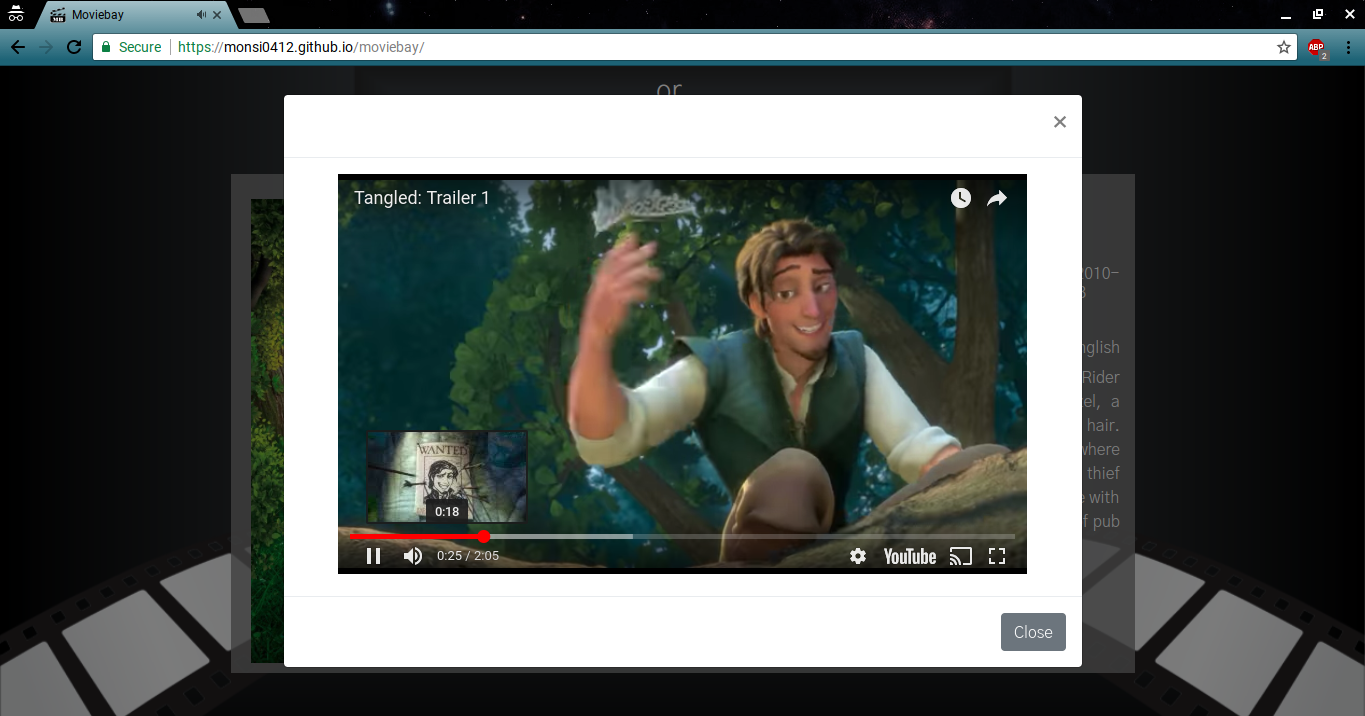The height and width of the screenshot is (716, 1365).
Task: Select the Moviebay browser tab
Action: 134,15
